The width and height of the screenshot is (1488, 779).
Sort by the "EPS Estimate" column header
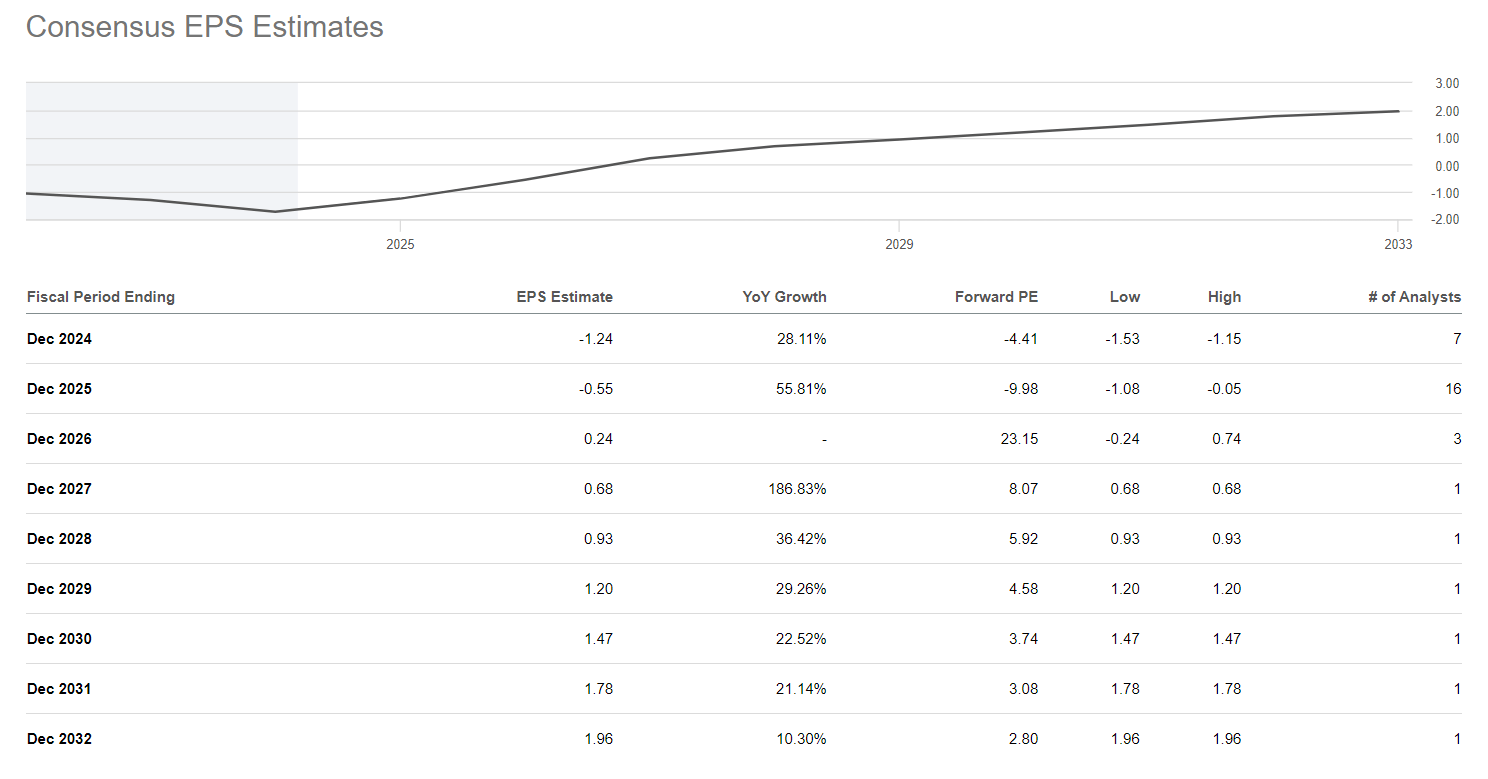coord(564,297)
